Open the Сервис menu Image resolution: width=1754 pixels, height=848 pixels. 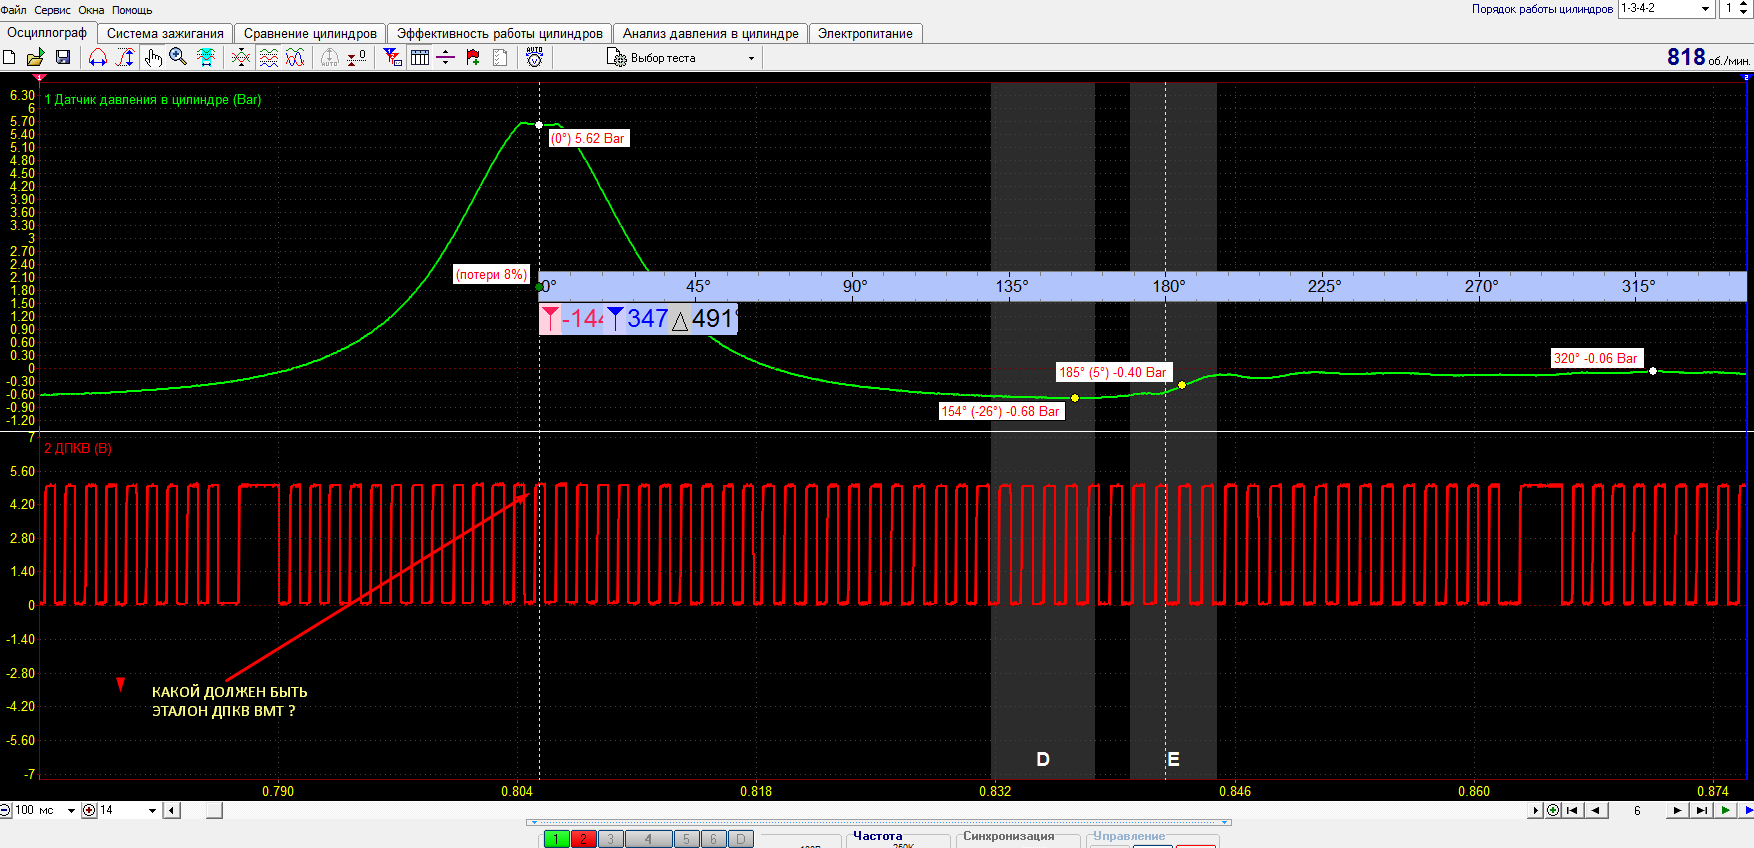(x=52, y=10)
